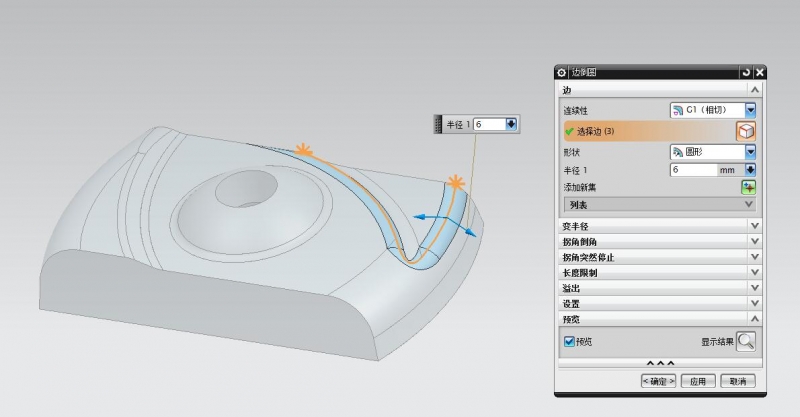Image resolution: width=800 pixels, height=417 pixels.
Task: Expand the 列表 list section
Action: click(x=749, y=204)
